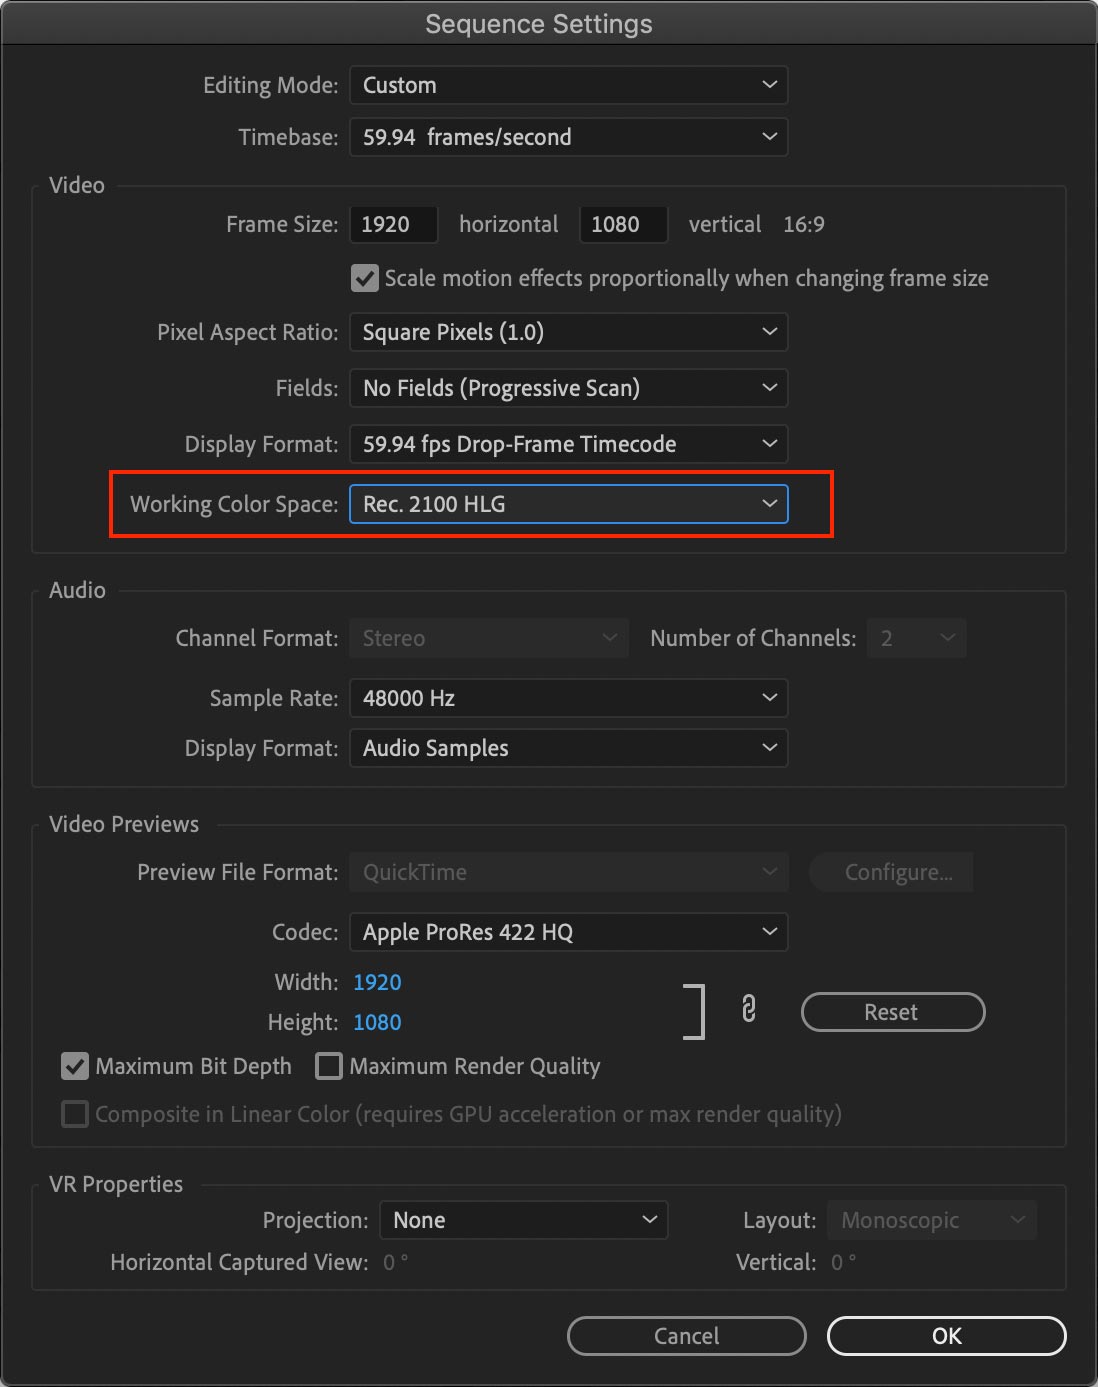Open the Sample Rate 48000 Hz dropdown
This screenshot has height=1387, width=1098.
click(569, 698)
